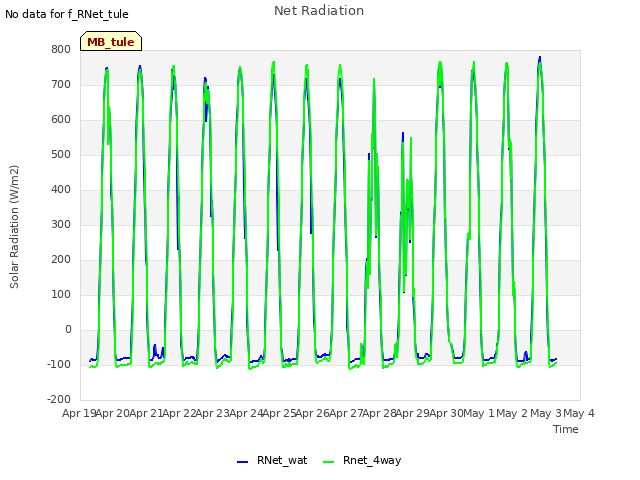Click the Solar Radiation (W/m2) axis label
The image size is (640, 480).
pyautogui.click(x=14, y=227)
